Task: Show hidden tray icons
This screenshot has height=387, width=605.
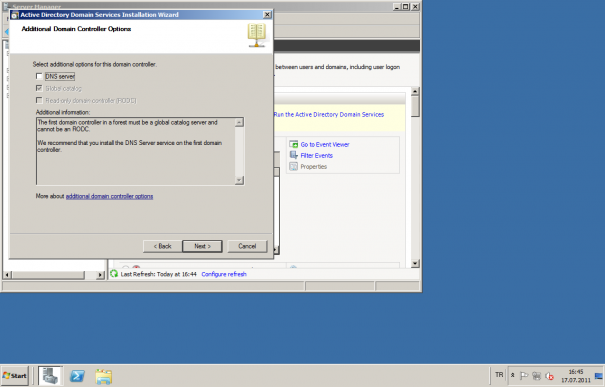Action: tap(513, 375)
